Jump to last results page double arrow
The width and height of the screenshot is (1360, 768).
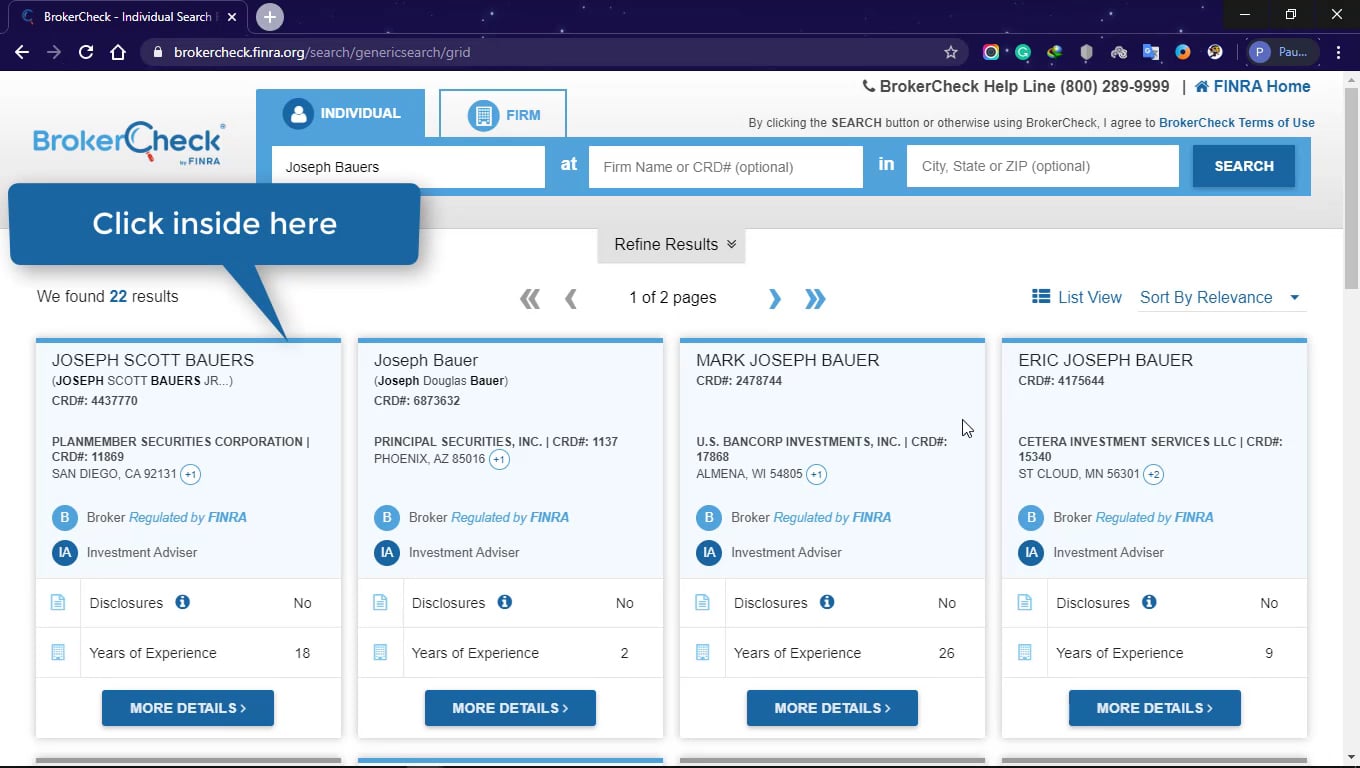(815, 298)
